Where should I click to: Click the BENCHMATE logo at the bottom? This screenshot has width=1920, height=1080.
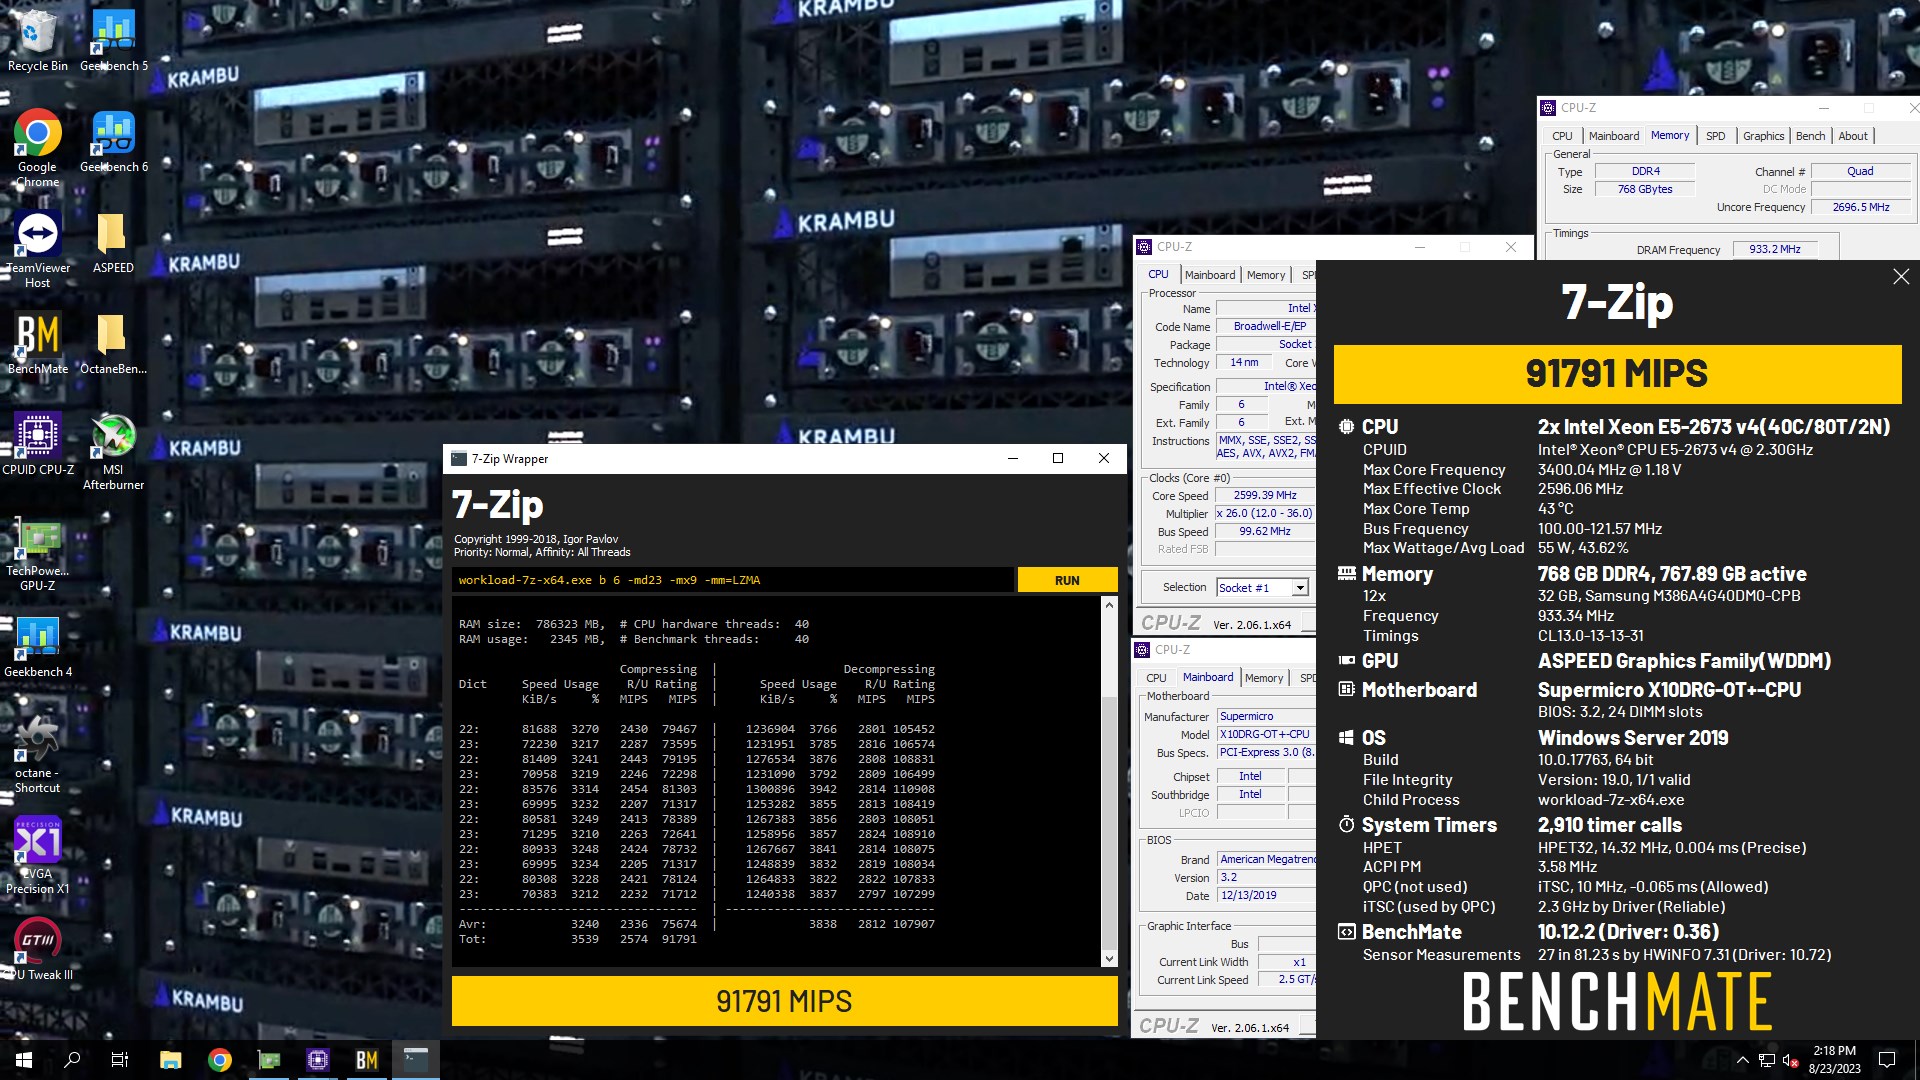coord(1617,1002)
